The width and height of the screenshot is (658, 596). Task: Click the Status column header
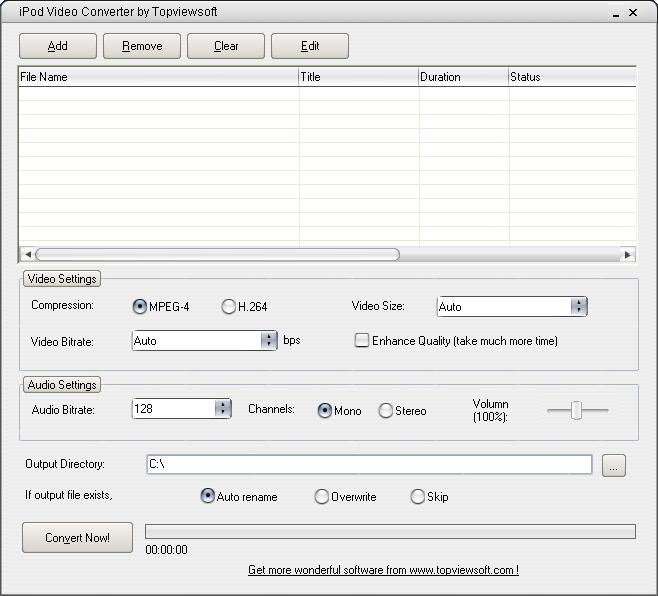tap(572, 77)
